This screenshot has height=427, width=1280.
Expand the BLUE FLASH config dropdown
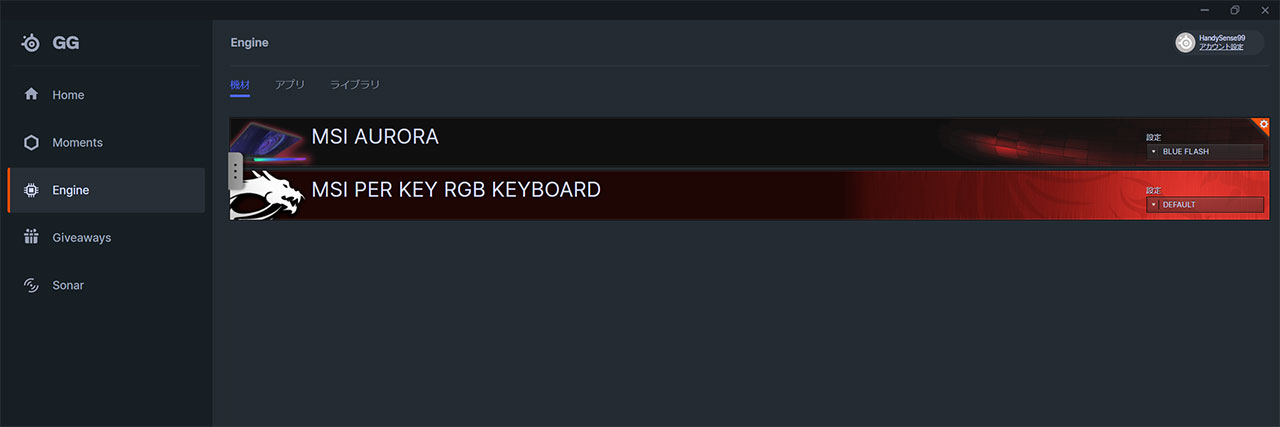(1204, 152)
